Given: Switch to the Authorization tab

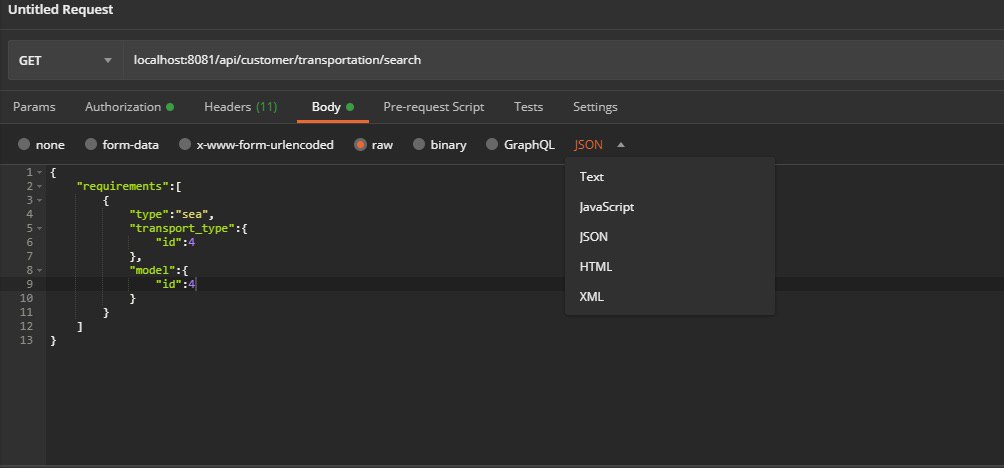Looking at the screenshot, I should (129, 107).
